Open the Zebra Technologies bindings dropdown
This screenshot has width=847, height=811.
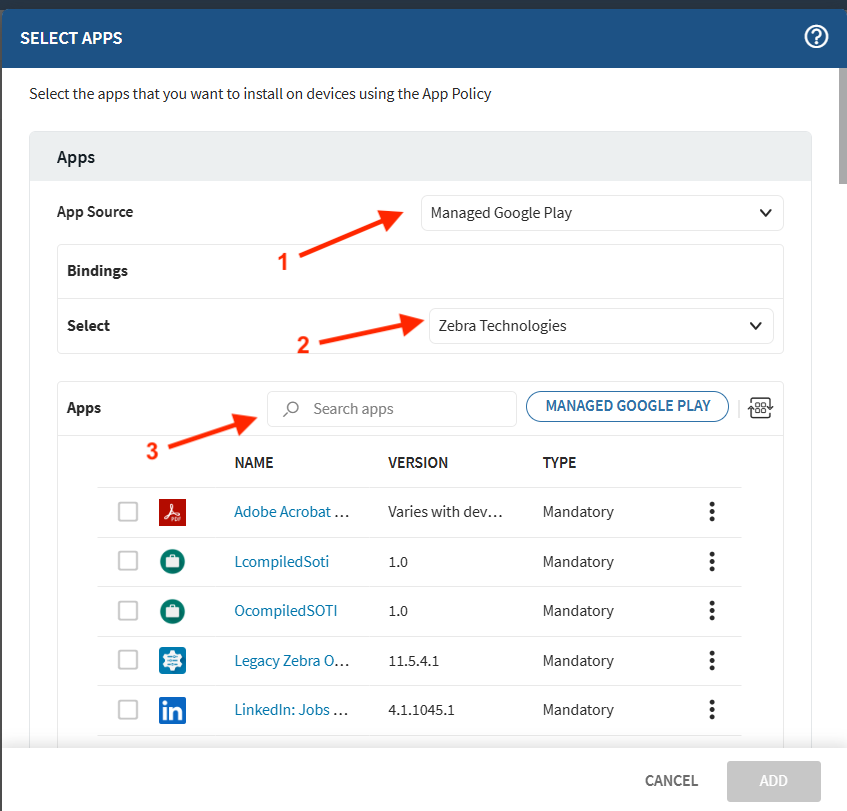pyautogui.click(x=601, y=326)
